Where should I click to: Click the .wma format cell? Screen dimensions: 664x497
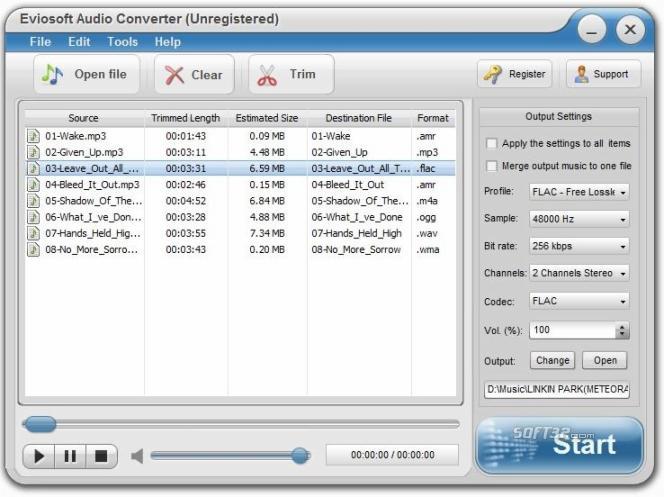[428, 250]
